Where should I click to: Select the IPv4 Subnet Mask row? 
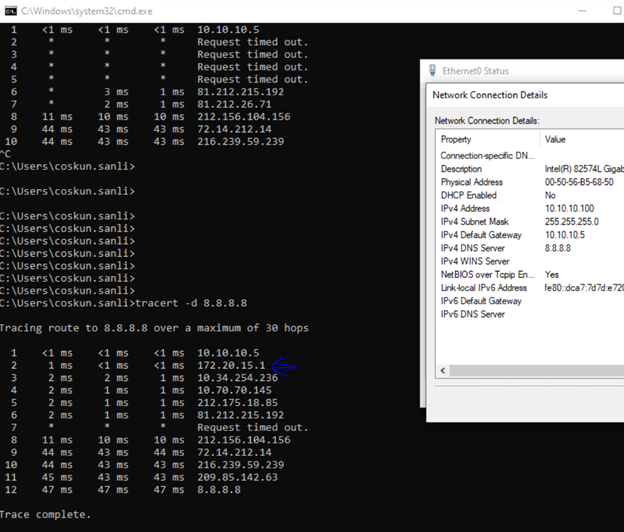(530, 222)
